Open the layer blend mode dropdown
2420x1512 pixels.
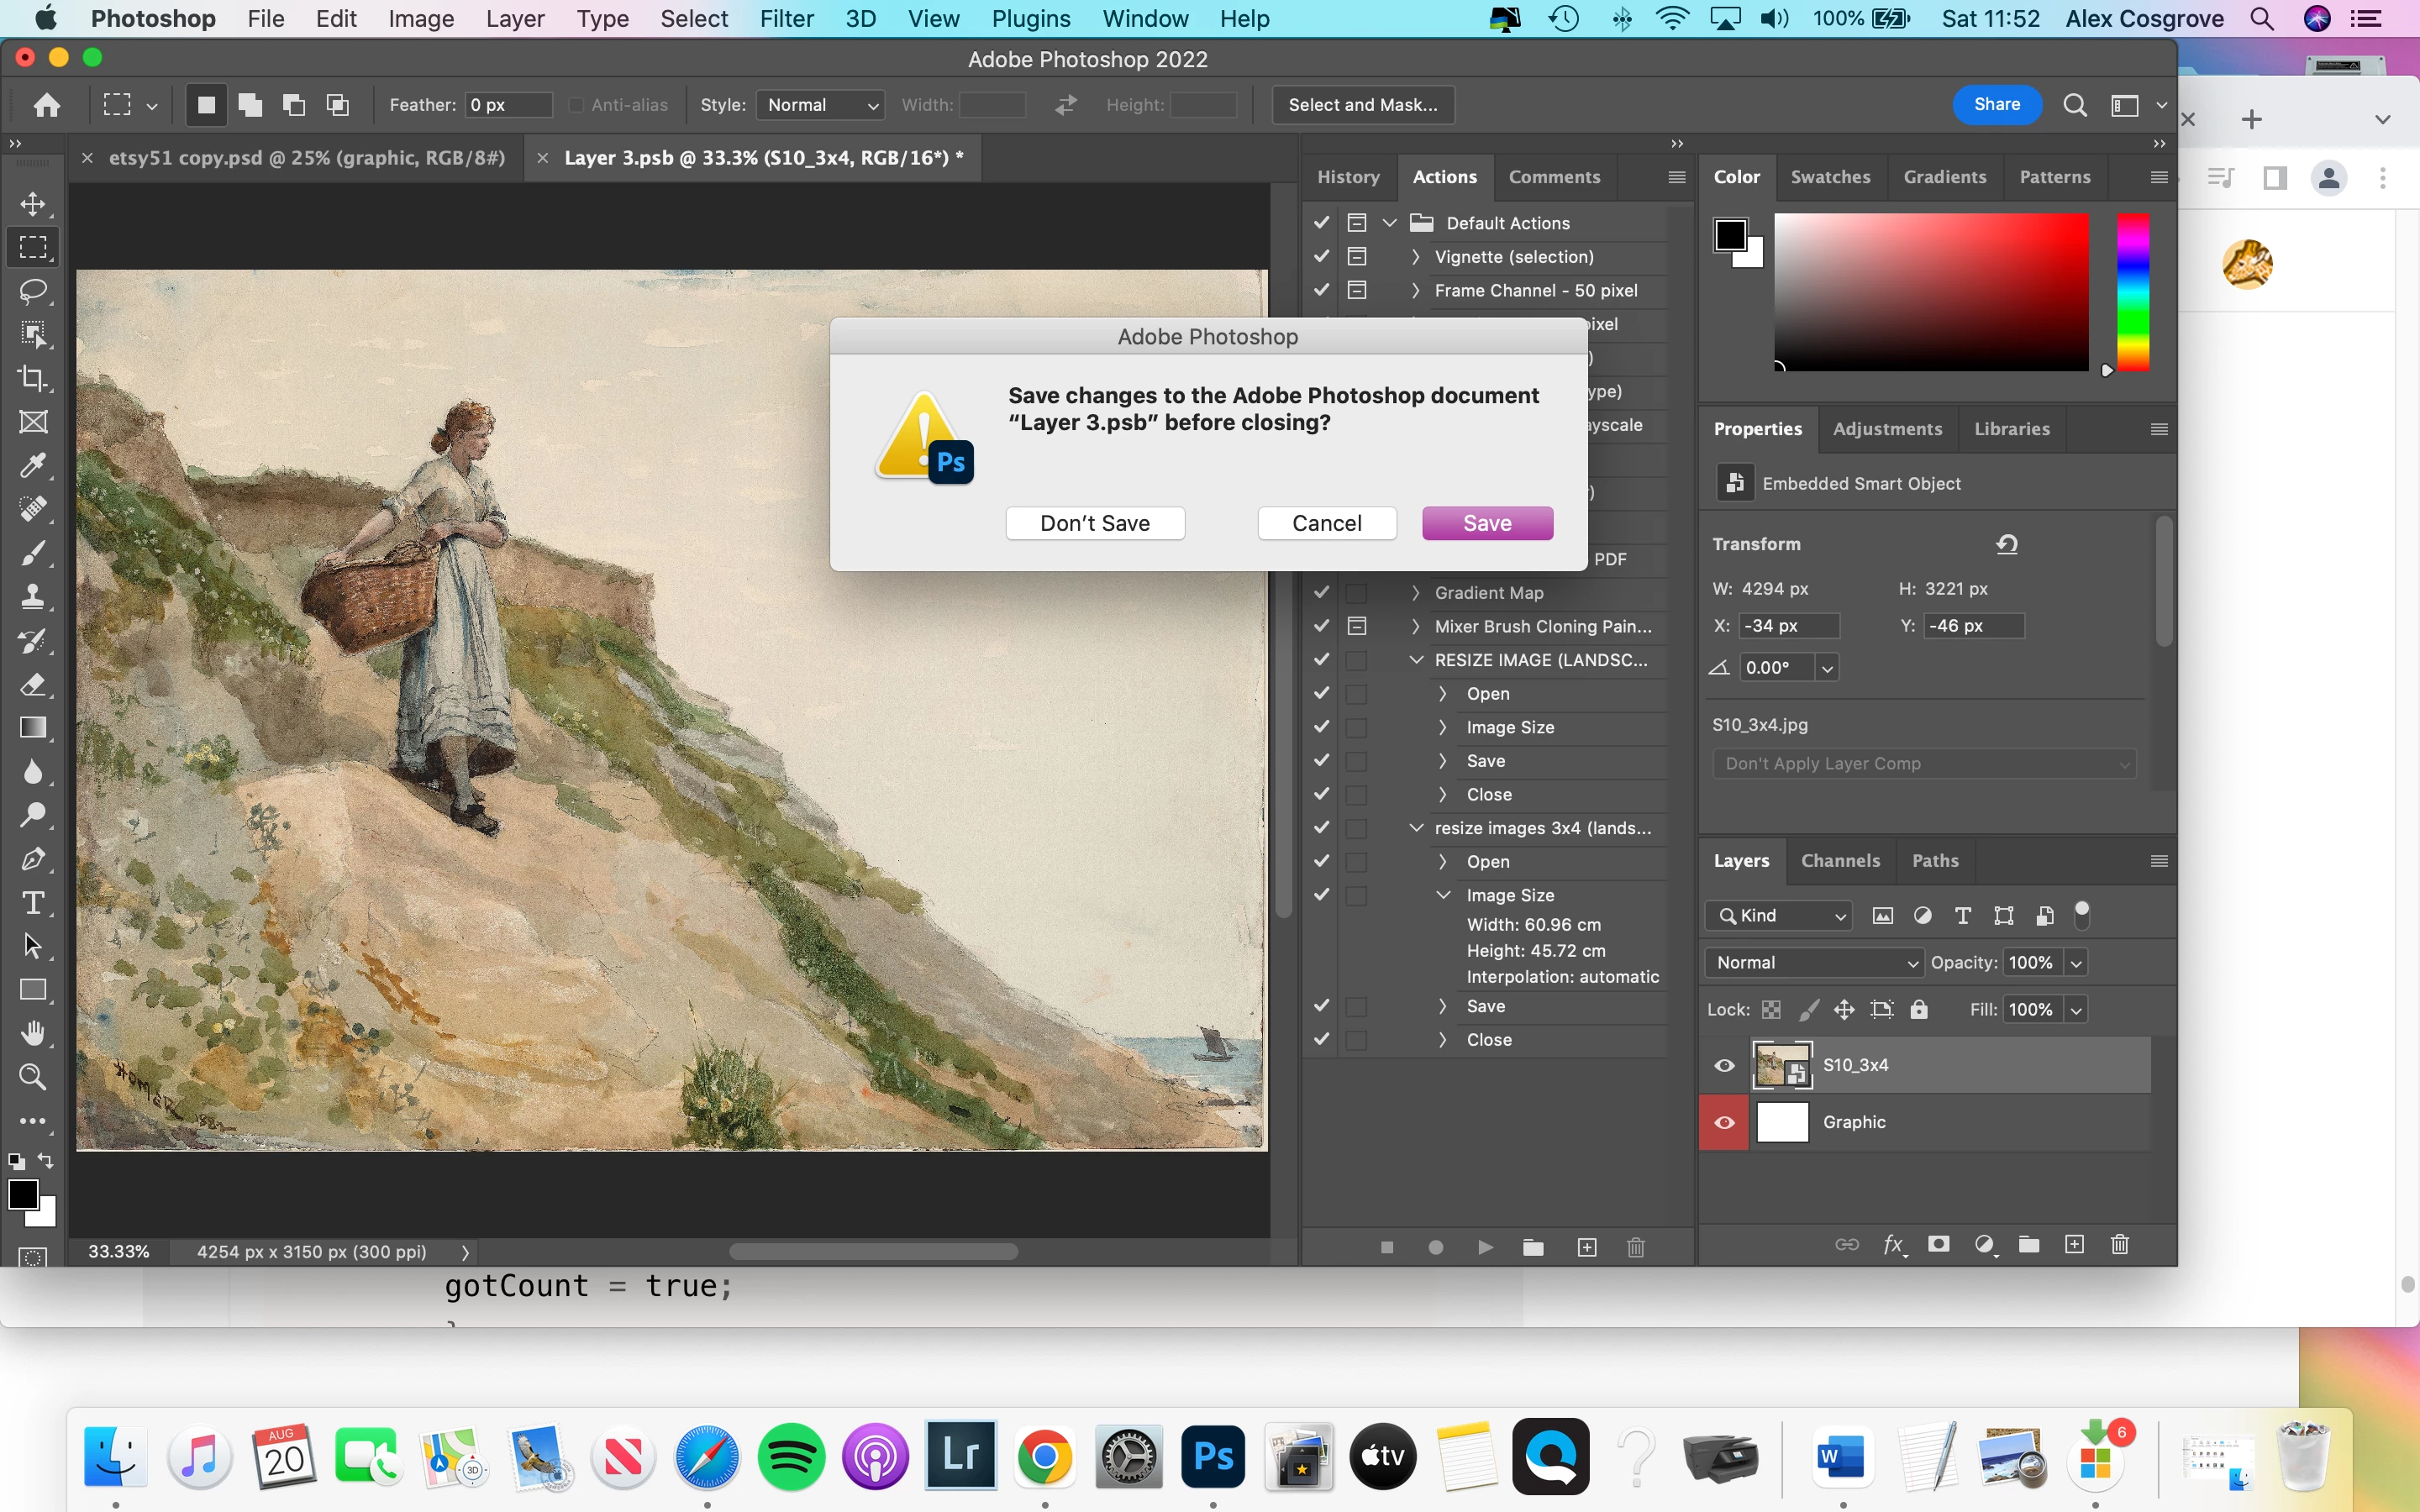point(1813,962)
